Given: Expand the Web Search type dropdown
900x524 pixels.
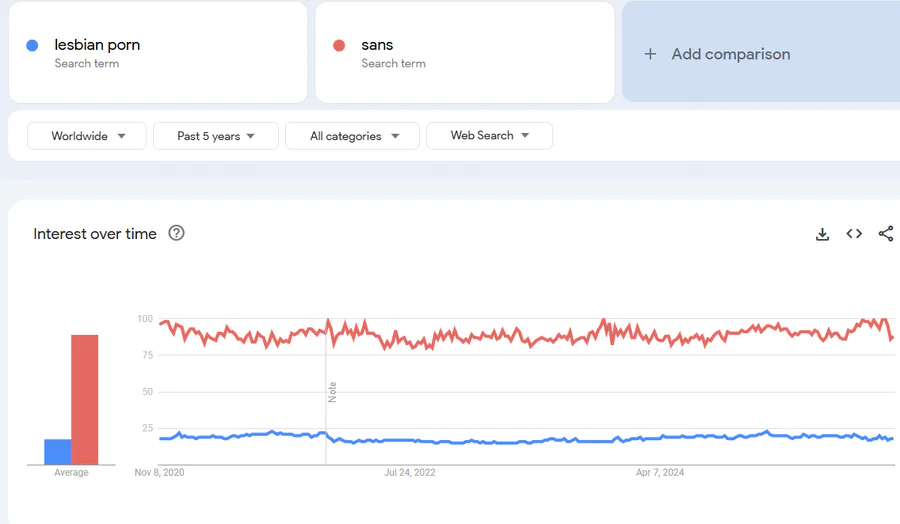Looking at the screenshot, I should point(489,136).
